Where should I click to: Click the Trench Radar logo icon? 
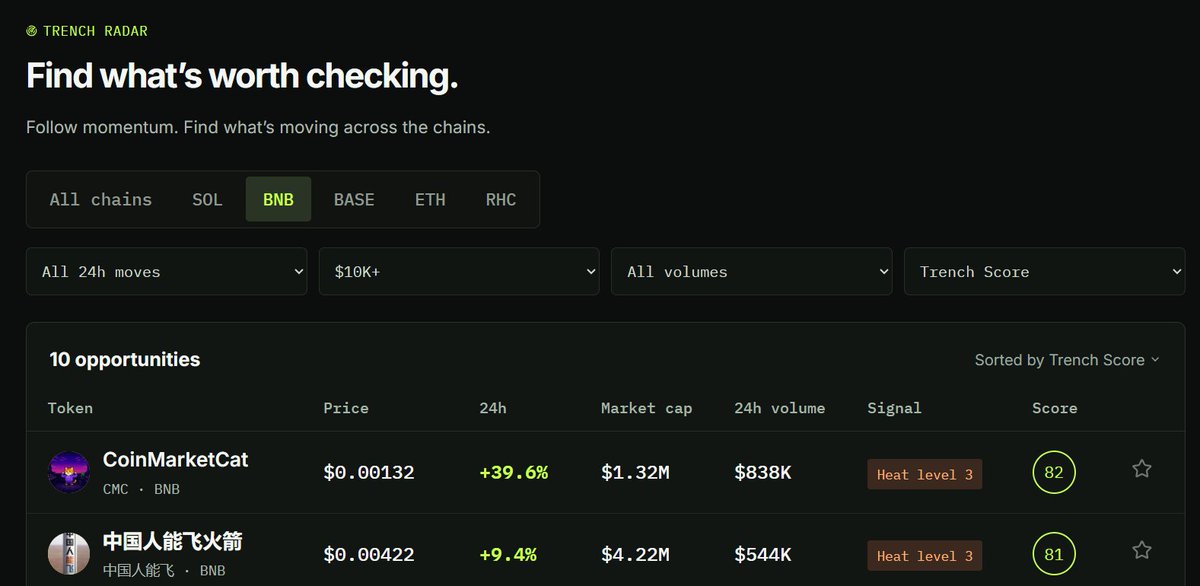point(32,31)
